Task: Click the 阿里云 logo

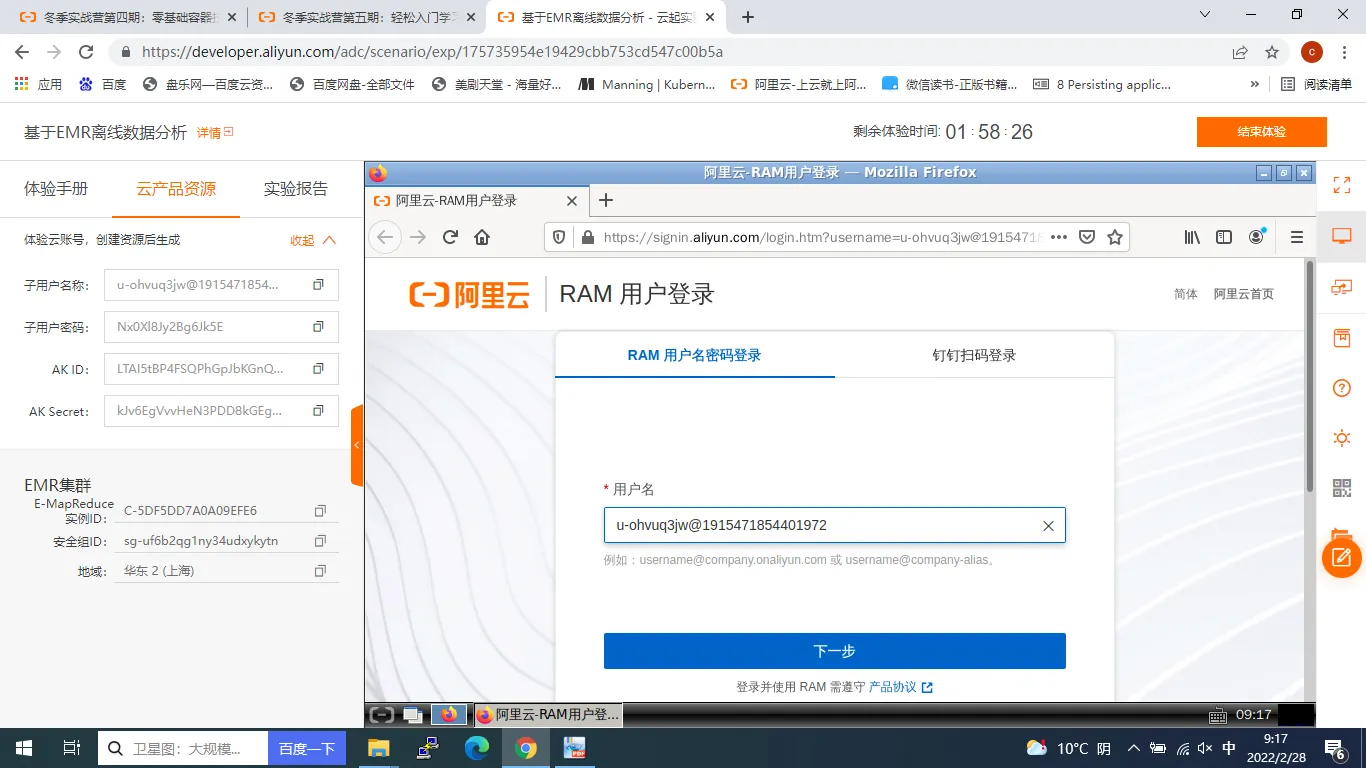Action: pyautogui.click(x=469, y=294)
